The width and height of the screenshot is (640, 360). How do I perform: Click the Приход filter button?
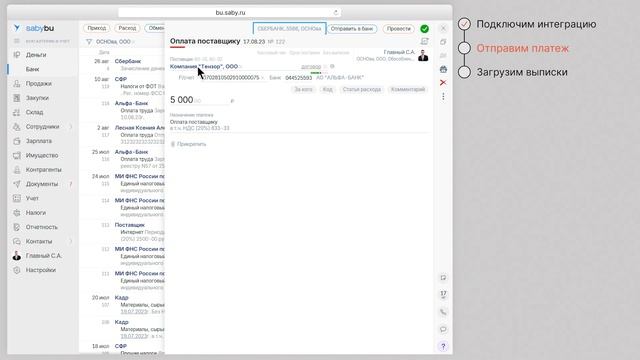pos(97,28)
